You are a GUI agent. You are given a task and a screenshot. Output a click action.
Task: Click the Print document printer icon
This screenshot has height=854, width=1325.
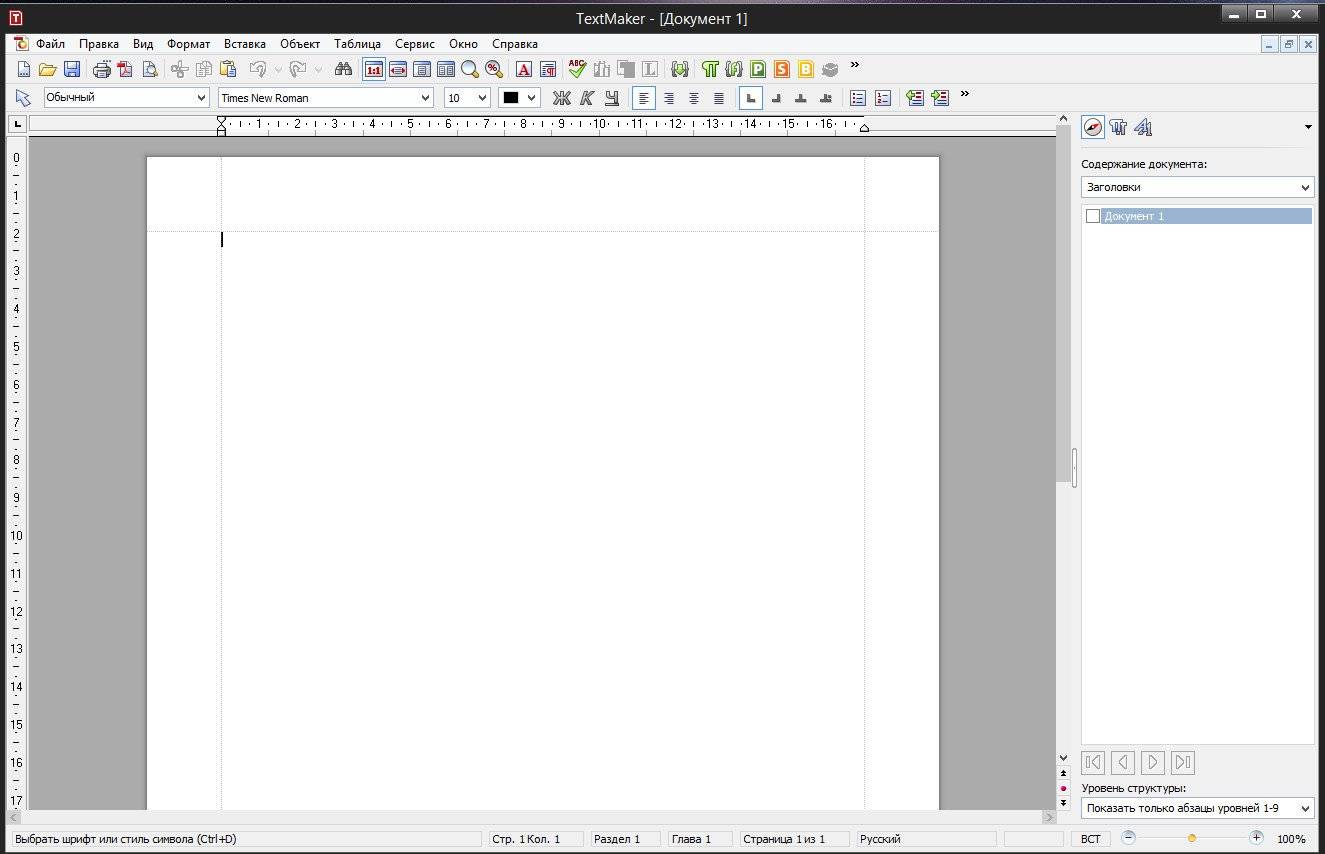coord(102,69)
